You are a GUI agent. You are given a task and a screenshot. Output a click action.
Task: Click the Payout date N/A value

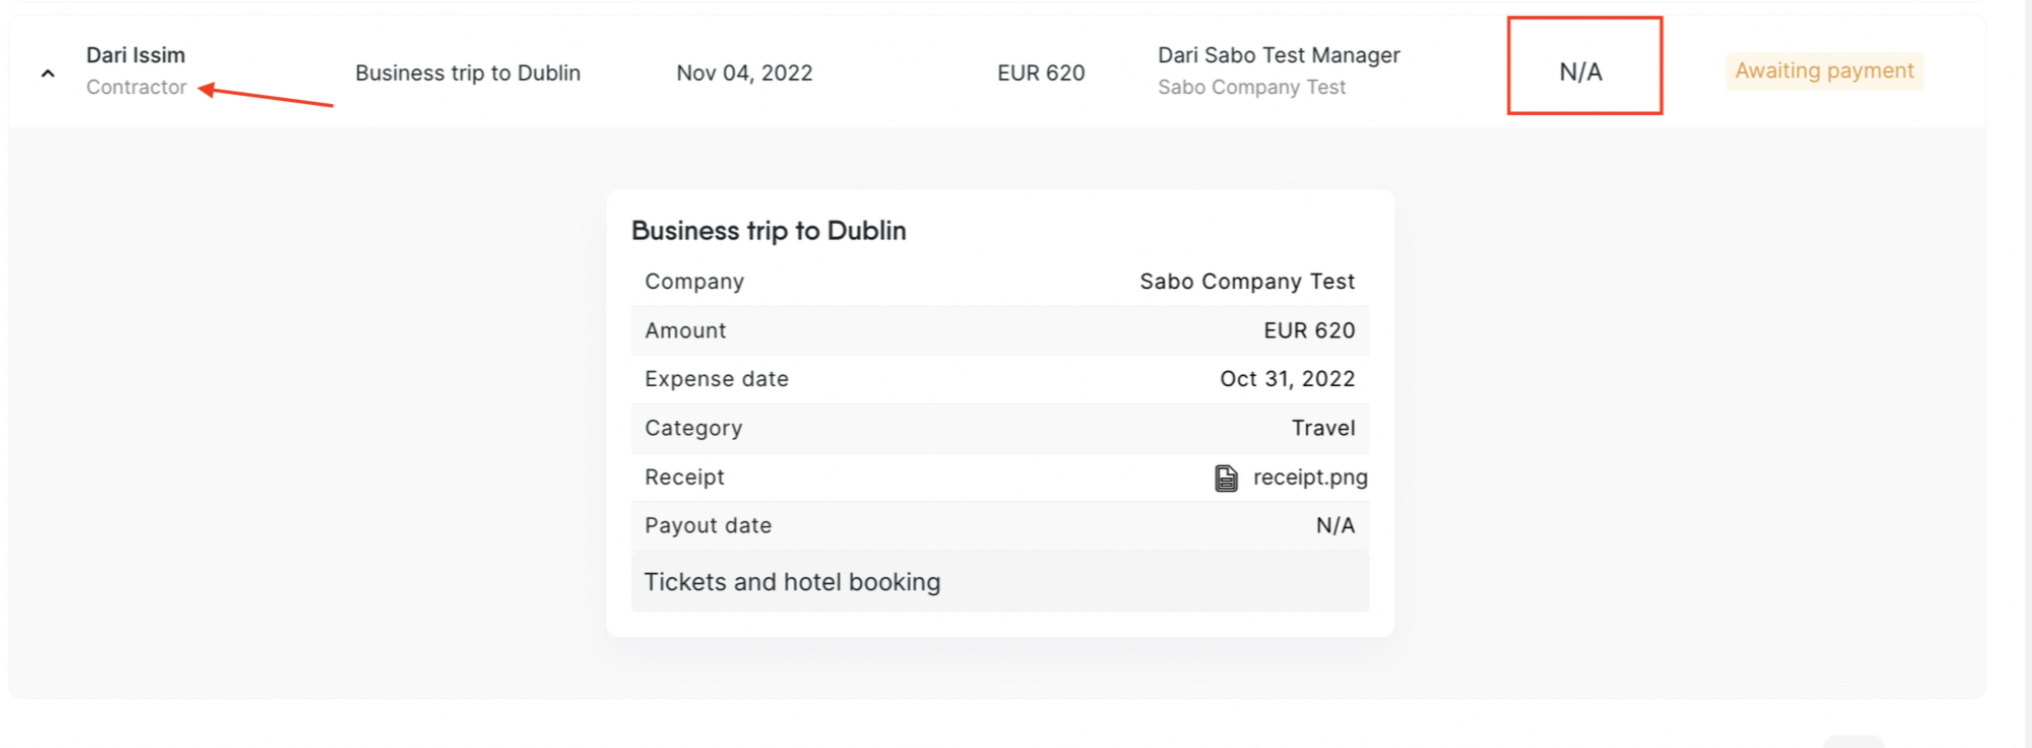(1335, 526)
